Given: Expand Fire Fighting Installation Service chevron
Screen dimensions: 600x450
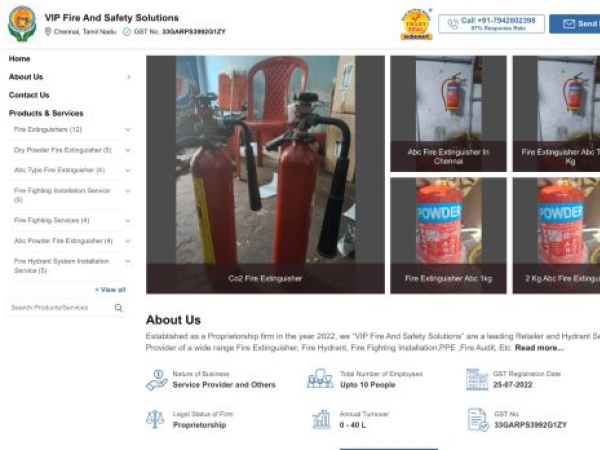Looking at the screenshot, I should click(x=128, y=191).
